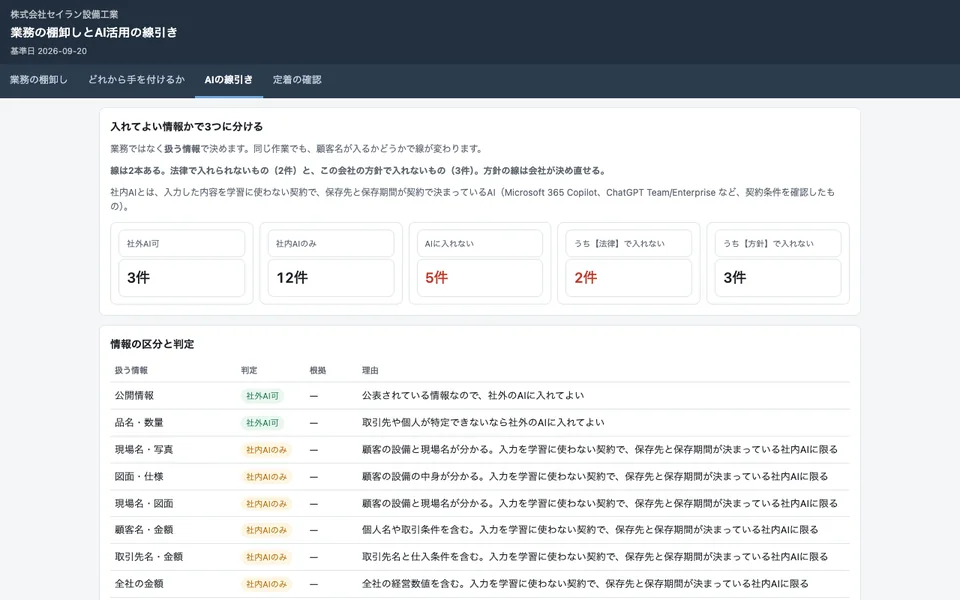Click the 扱う情報 column header
The image size is (960, 600).
pos(131,370)
